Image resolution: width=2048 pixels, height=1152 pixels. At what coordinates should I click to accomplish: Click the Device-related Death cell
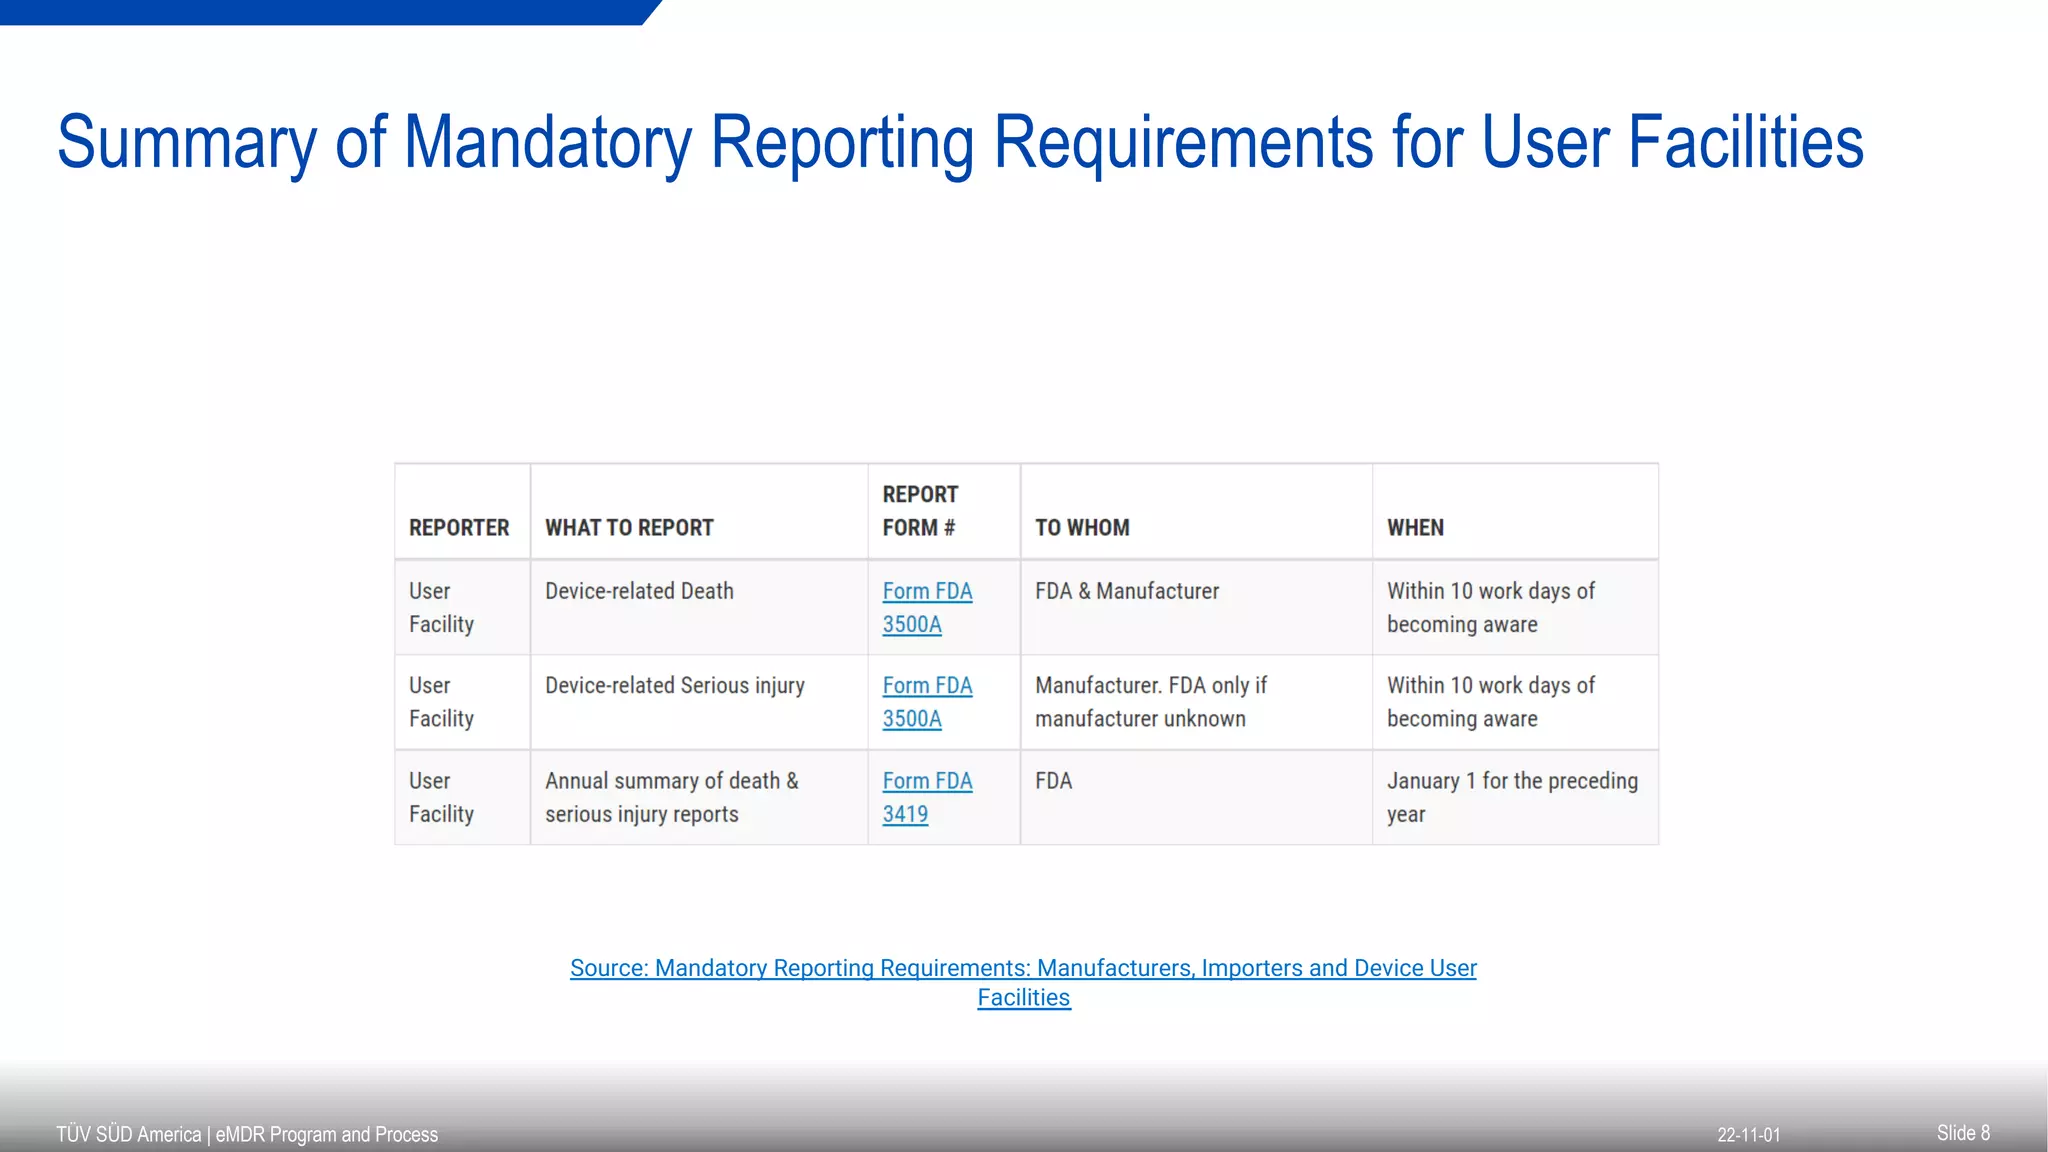point(639,591)
